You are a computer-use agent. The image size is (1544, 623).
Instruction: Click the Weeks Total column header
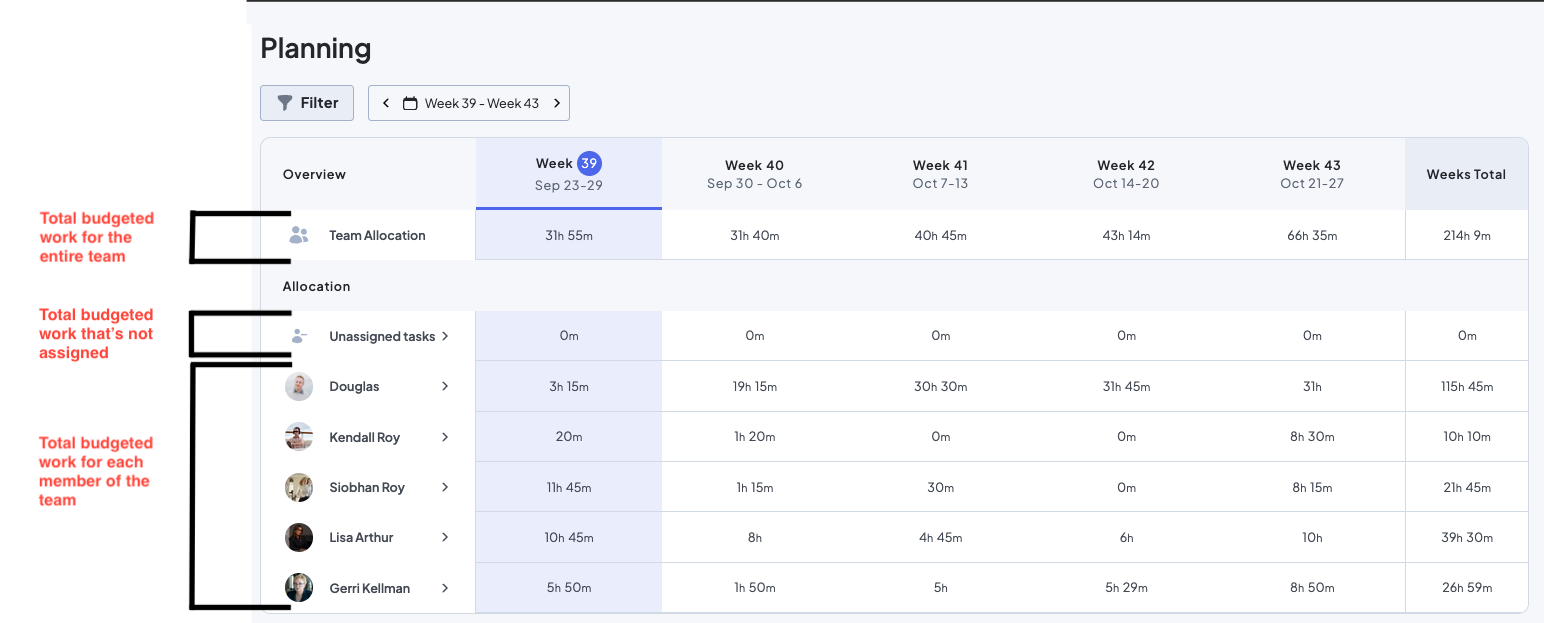pyautogui.click(x=1466, y=174)
